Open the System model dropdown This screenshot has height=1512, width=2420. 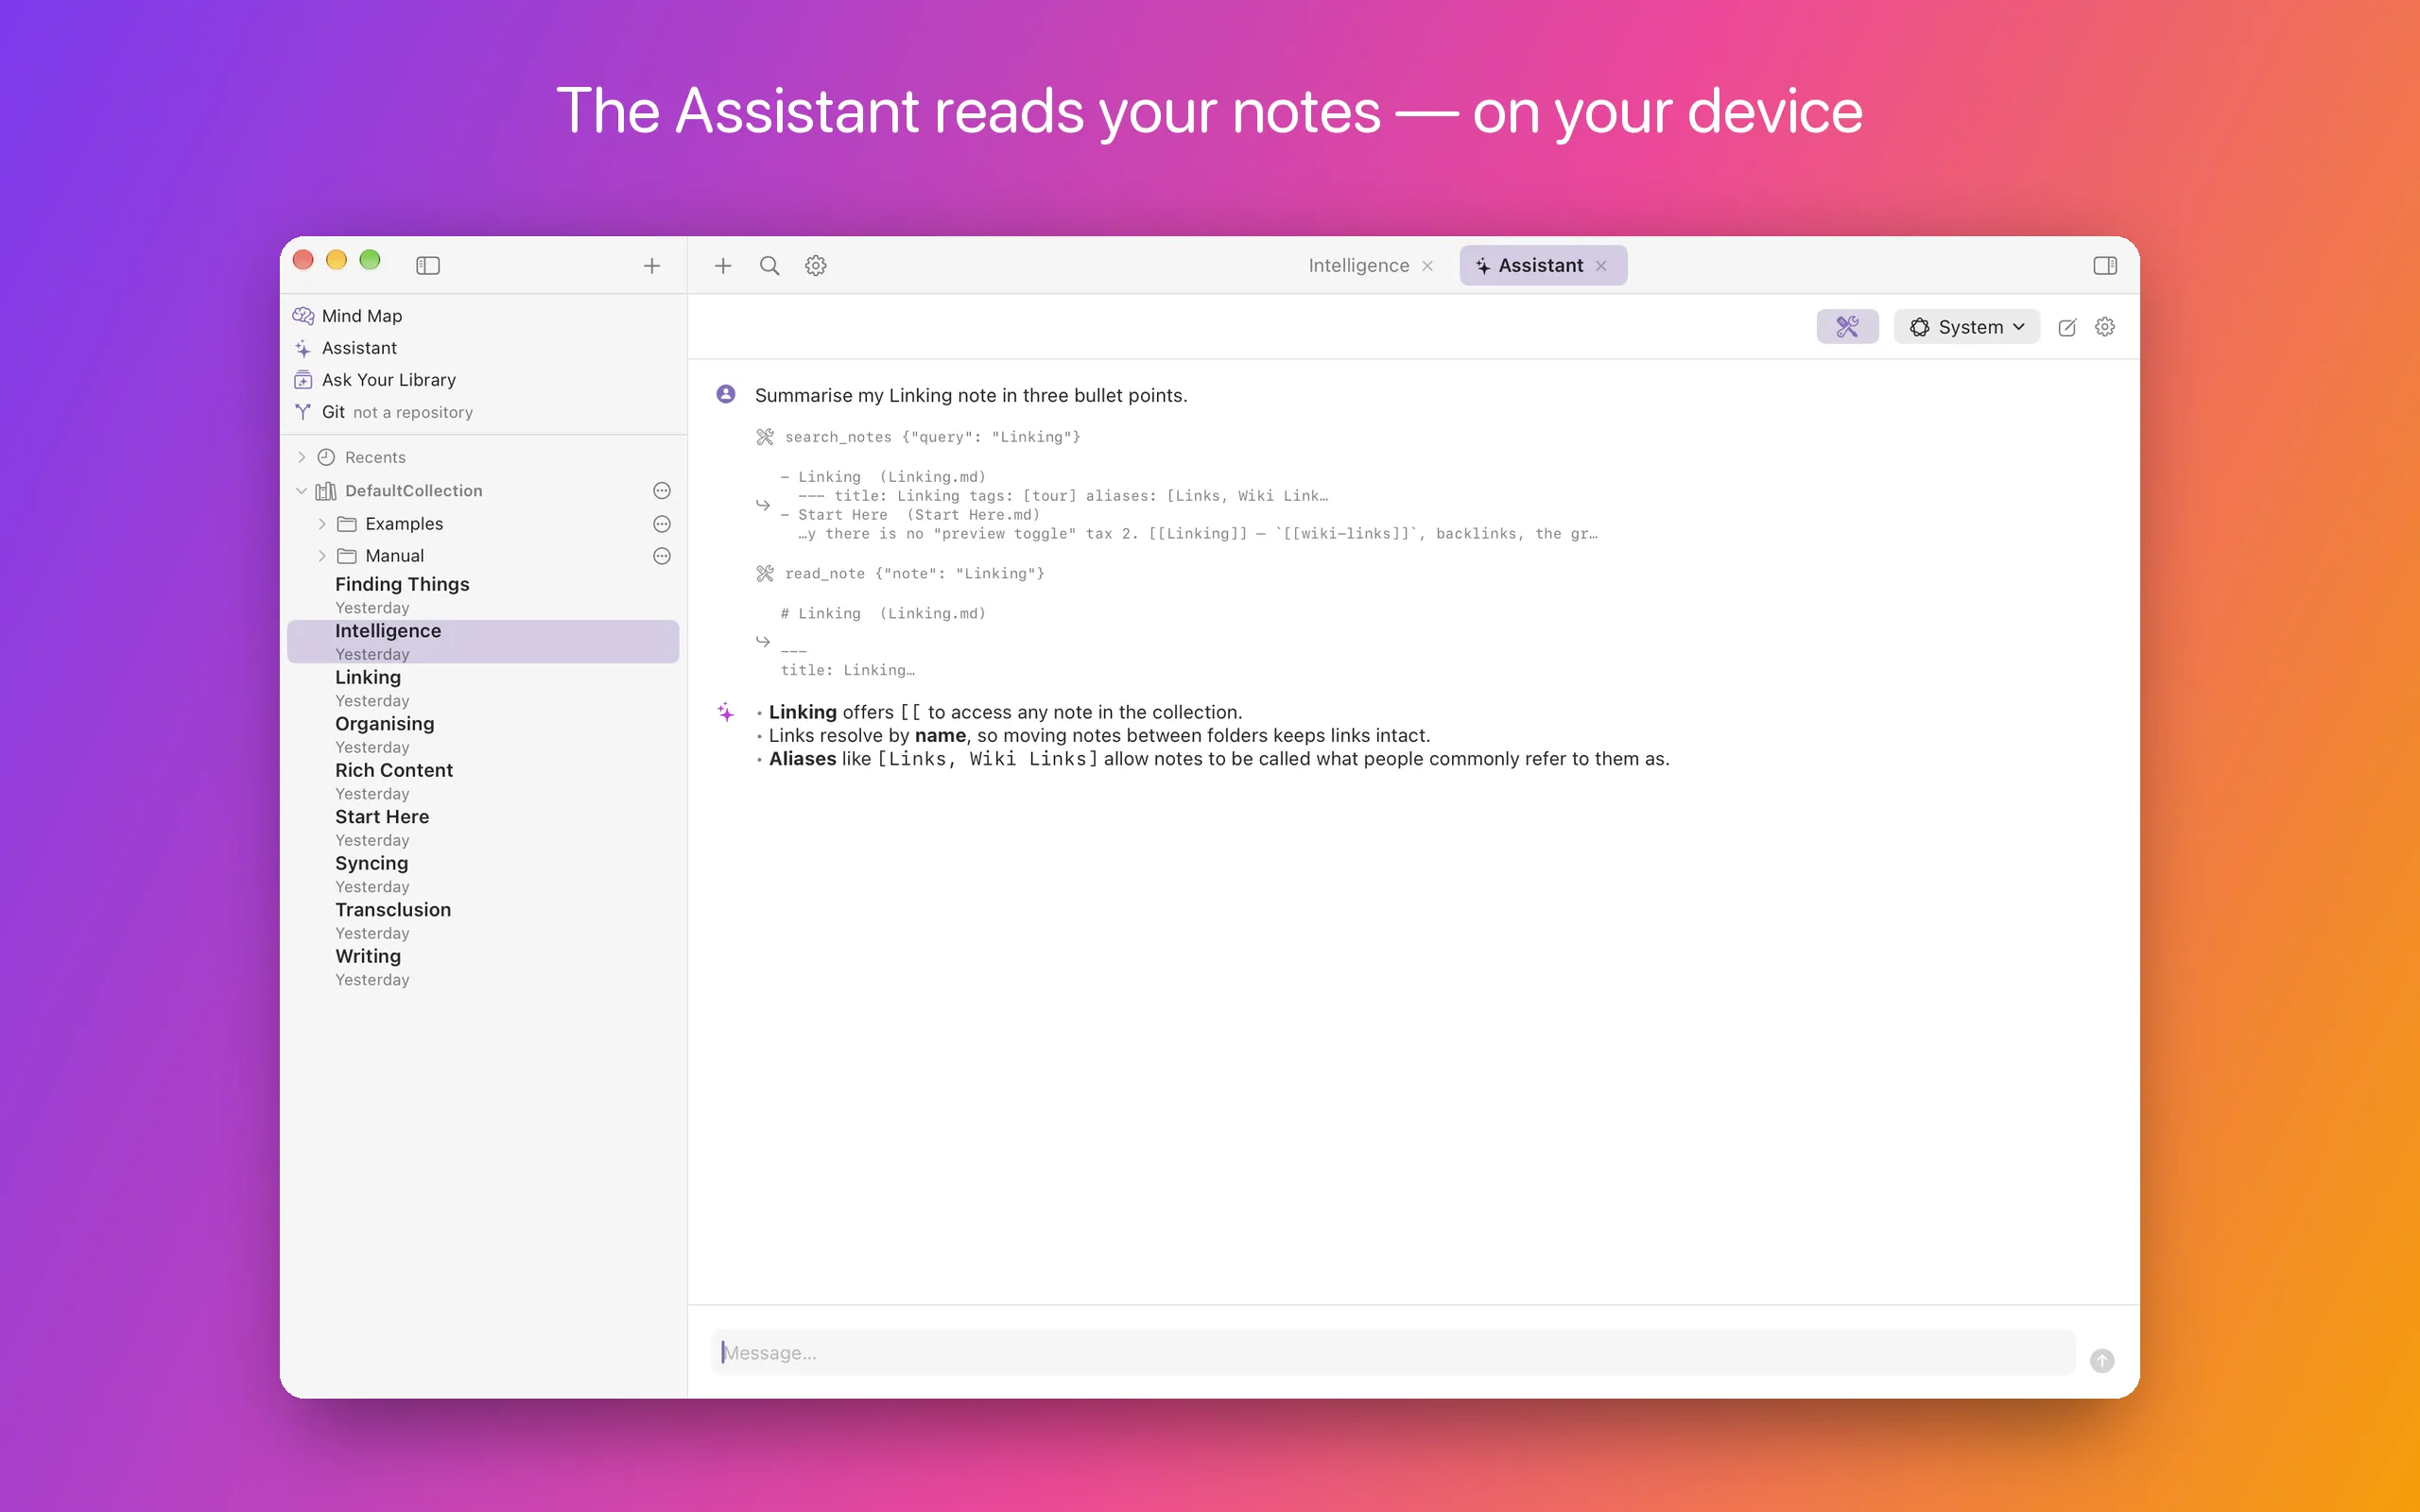(x=1966, y=327)
